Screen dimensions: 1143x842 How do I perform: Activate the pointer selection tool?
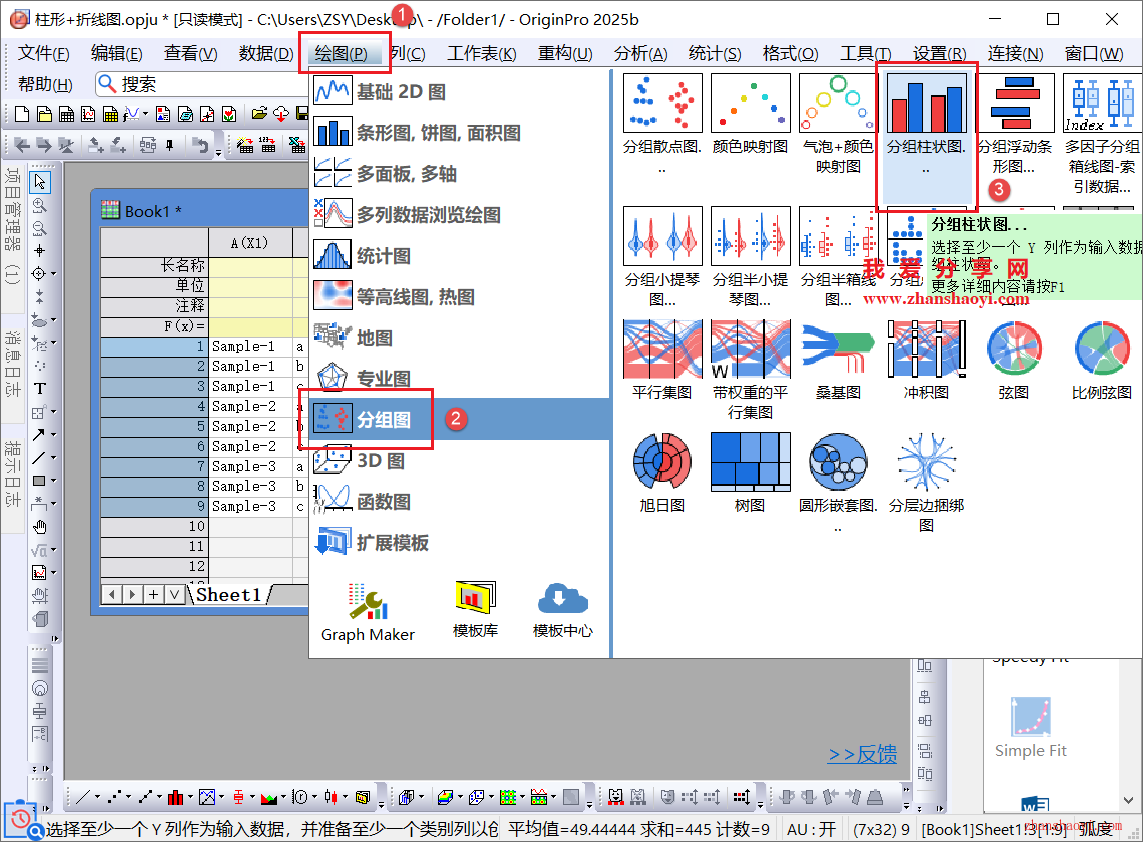pos(40,182)
